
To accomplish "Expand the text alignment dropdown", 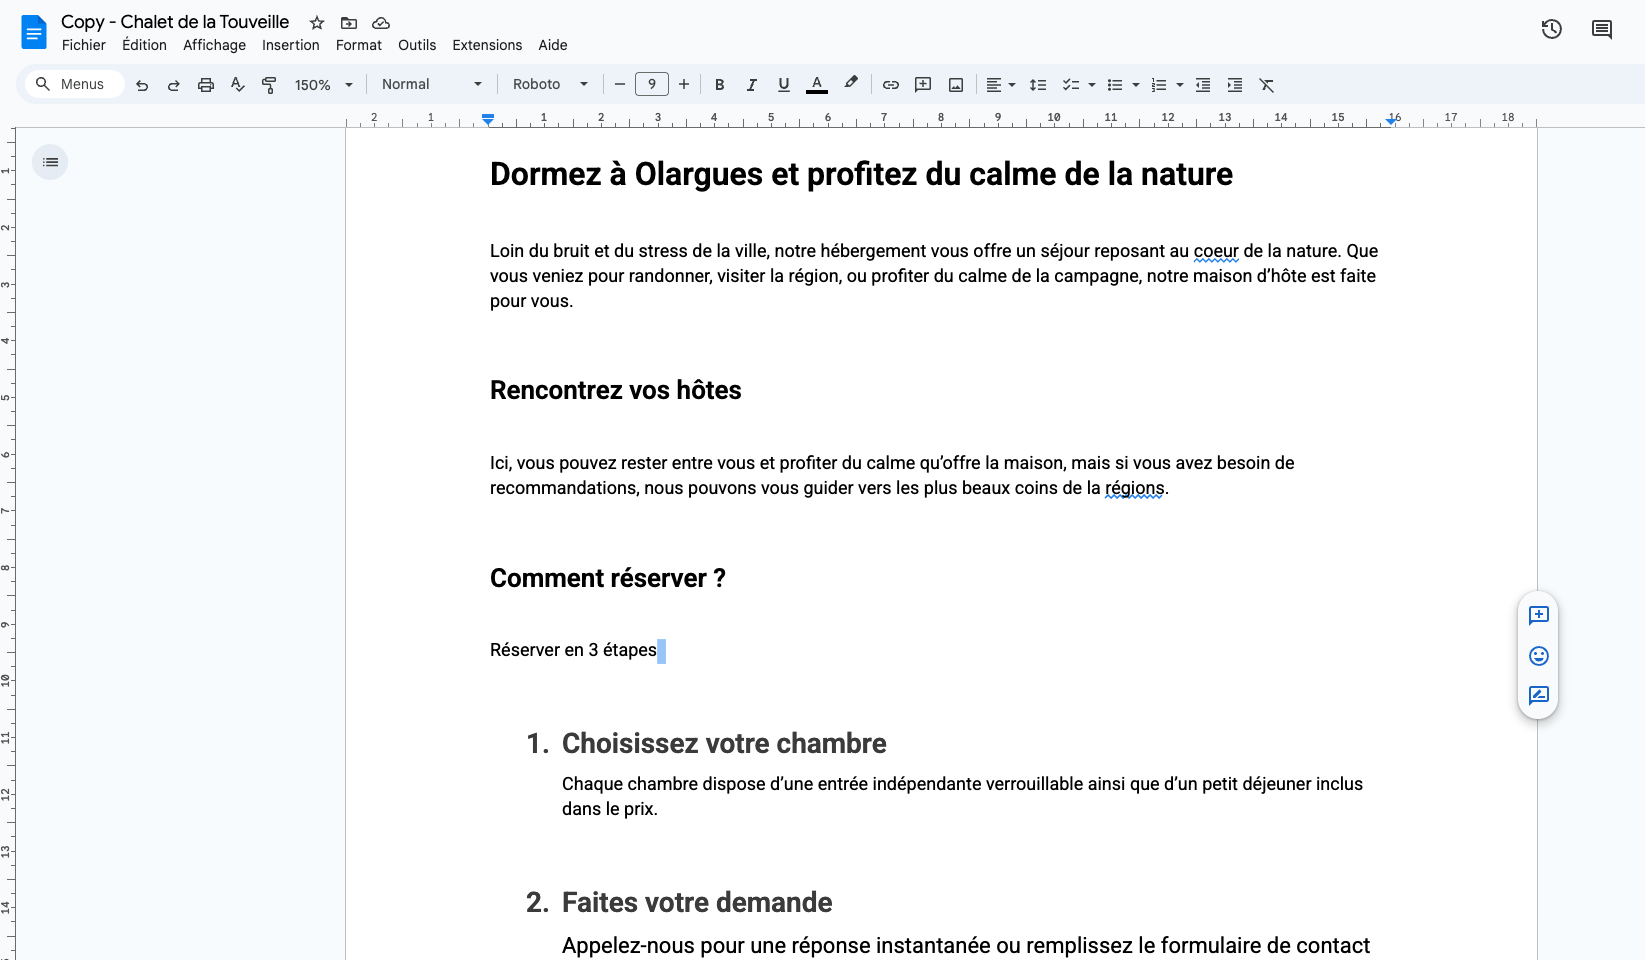I will pyautogui.click(x=1001, y=85).
